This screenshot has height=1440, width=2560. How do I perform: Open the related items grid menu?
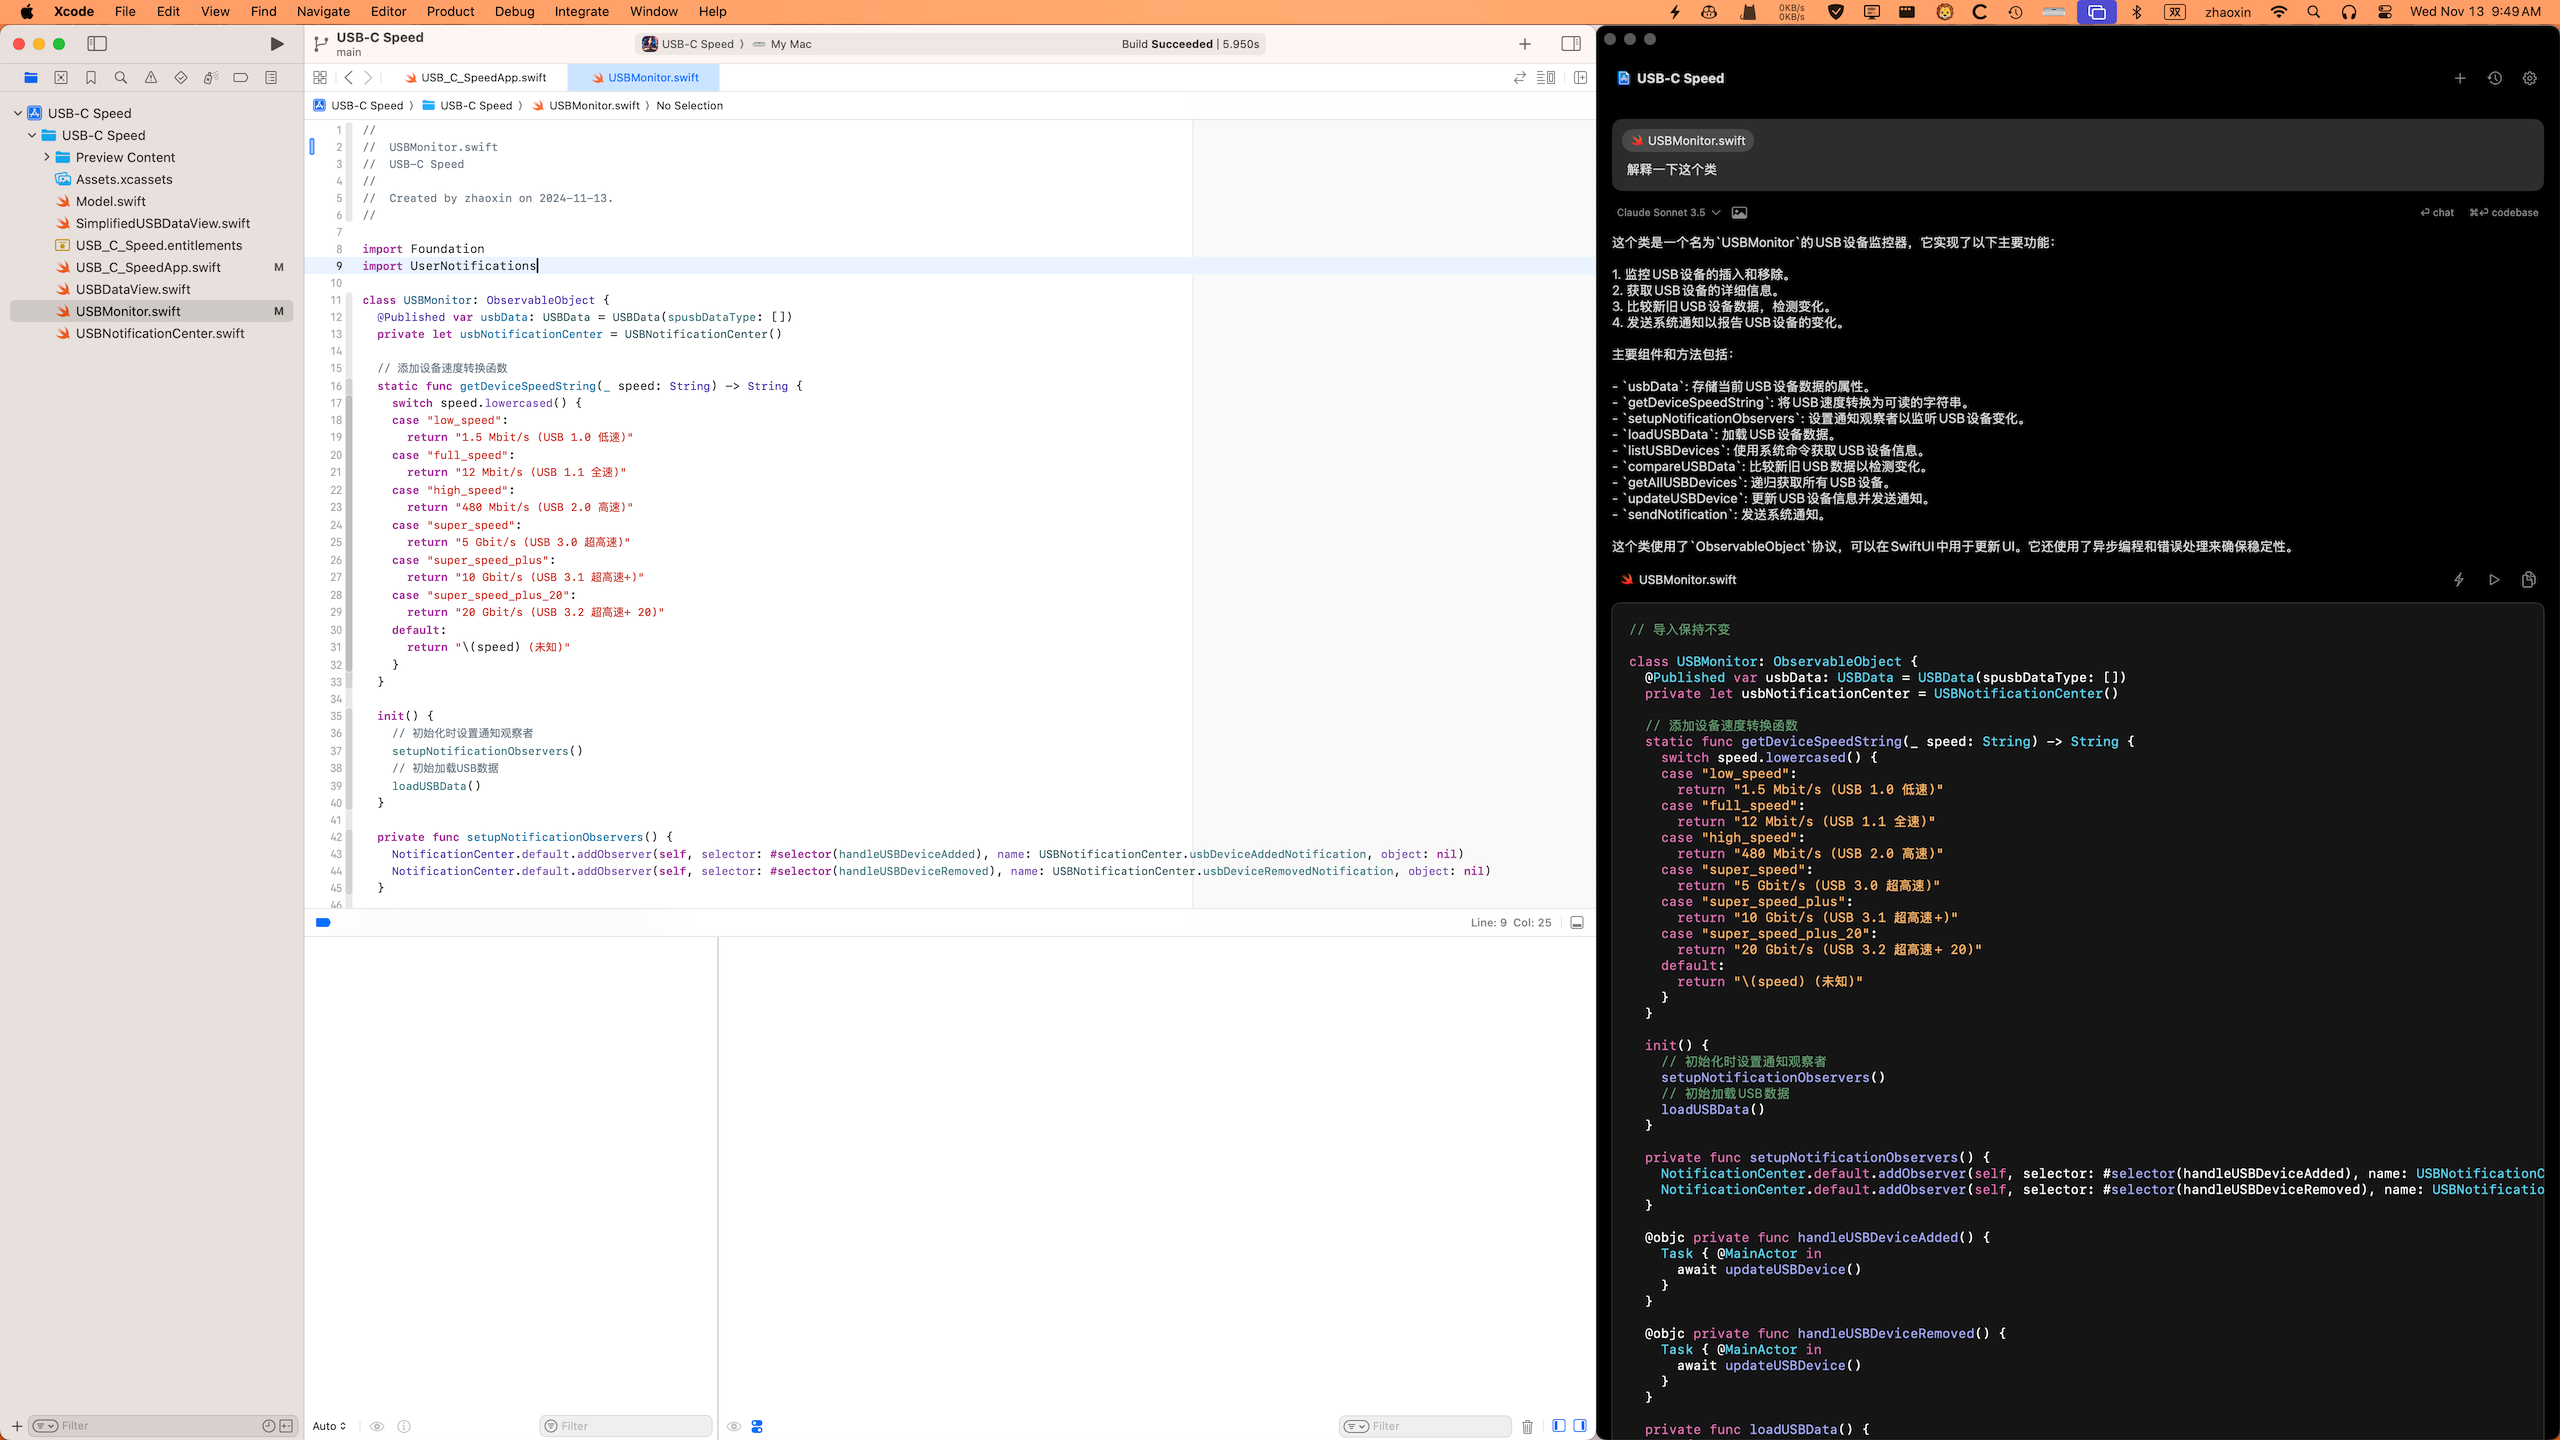click(320, 77)
